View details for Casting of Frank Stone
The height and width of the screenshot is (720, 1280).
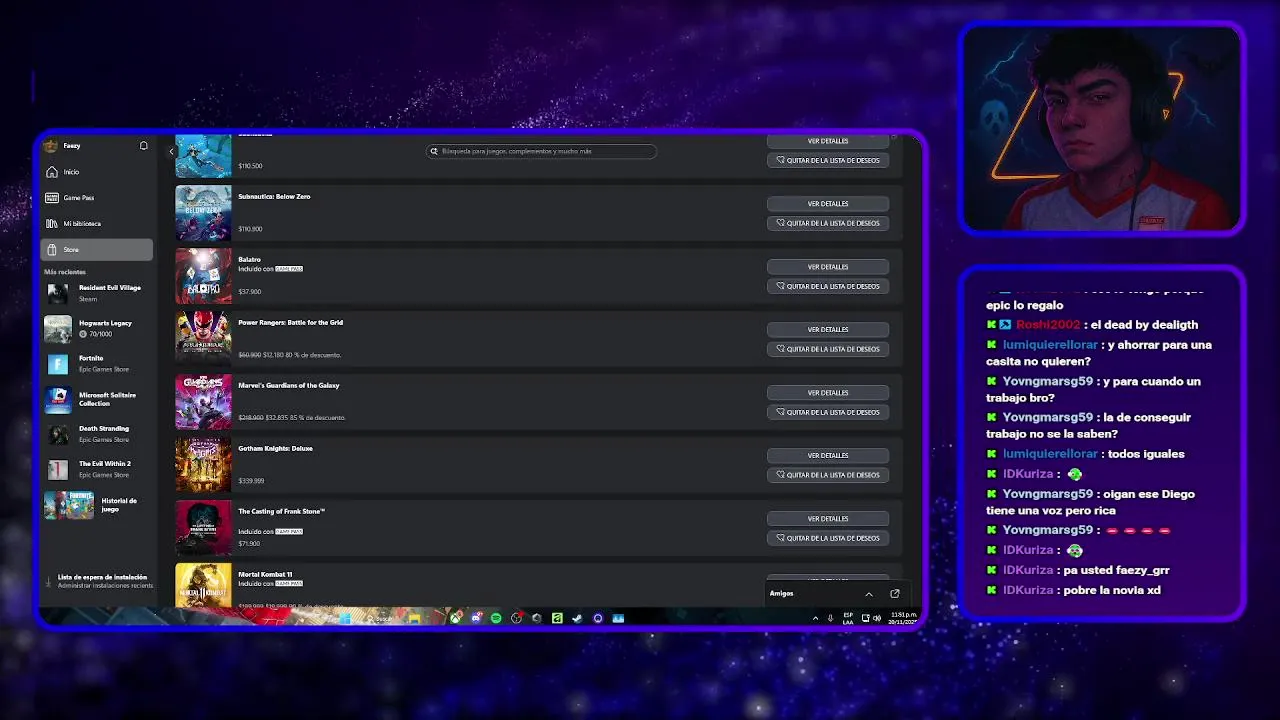pyautogui.click(x=828, y=519)
